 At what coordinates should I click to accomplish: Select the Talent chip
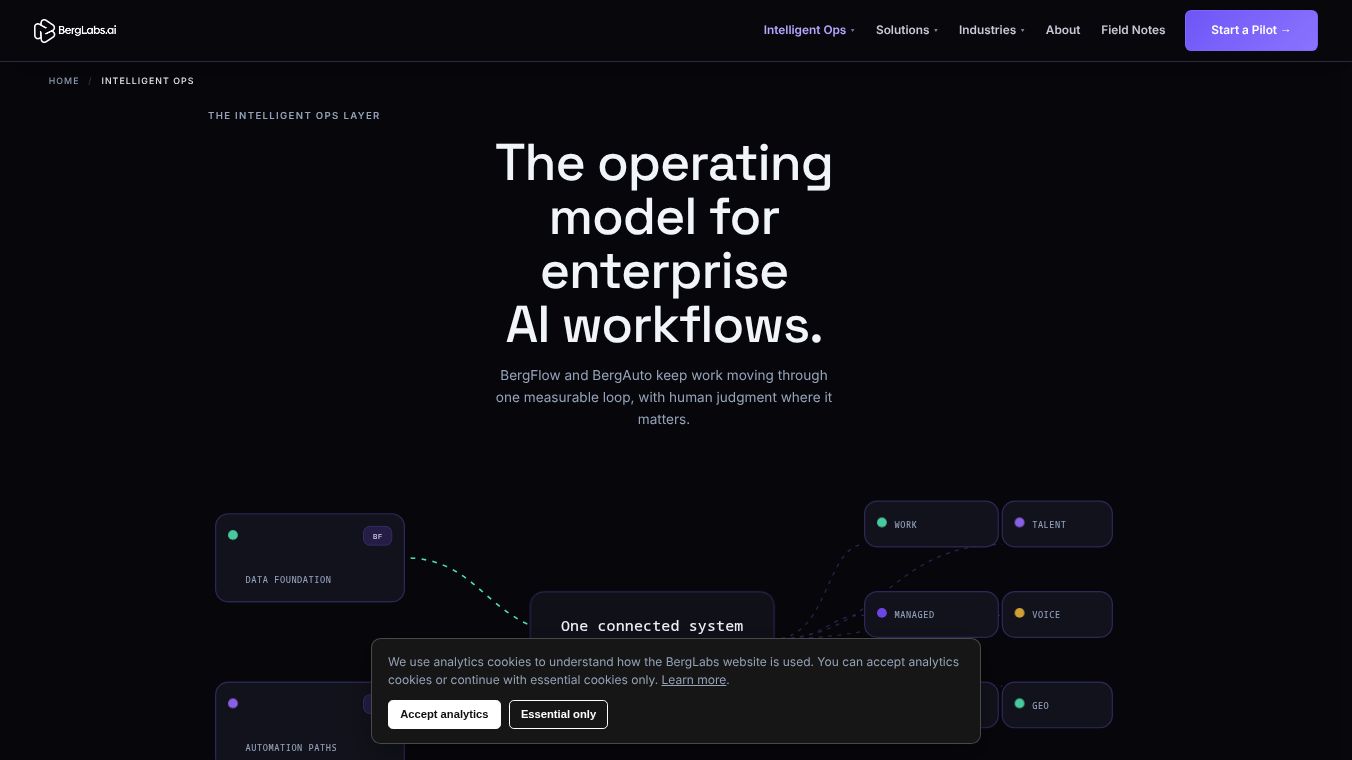tap(1057, 524)
